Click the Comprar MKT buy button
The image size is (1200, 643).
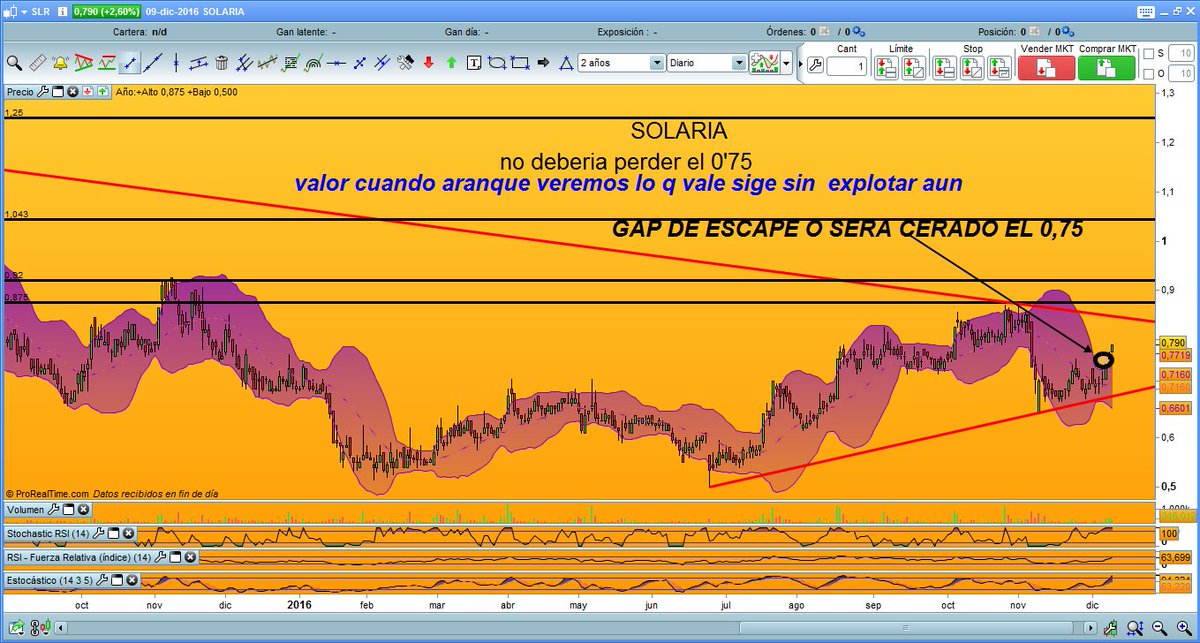[x=1106, y=67]
